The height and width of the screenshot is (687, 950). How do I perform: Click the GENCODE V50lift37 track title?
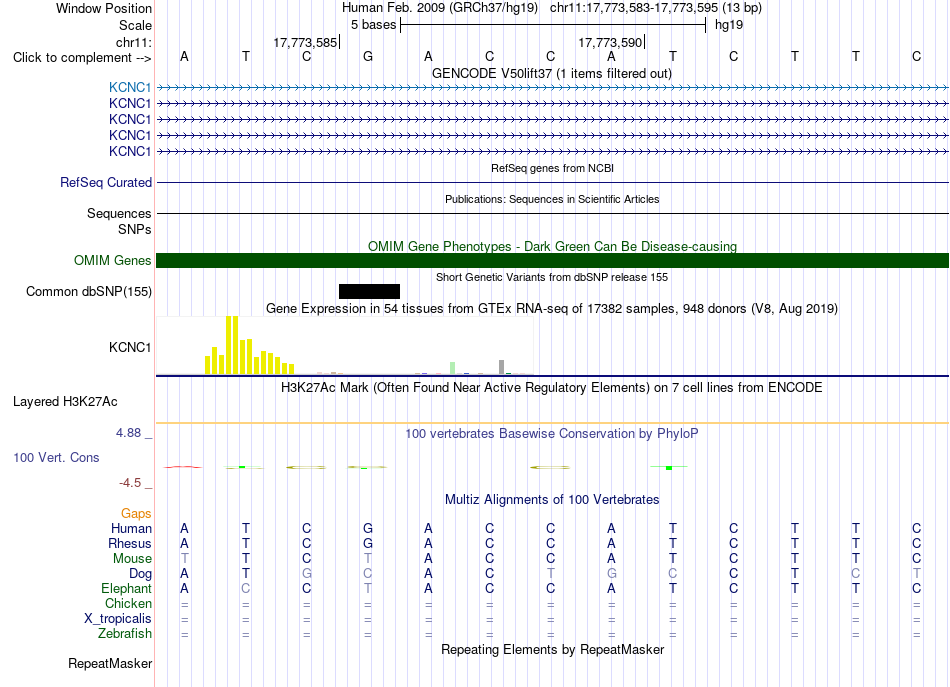coord(552,73)
